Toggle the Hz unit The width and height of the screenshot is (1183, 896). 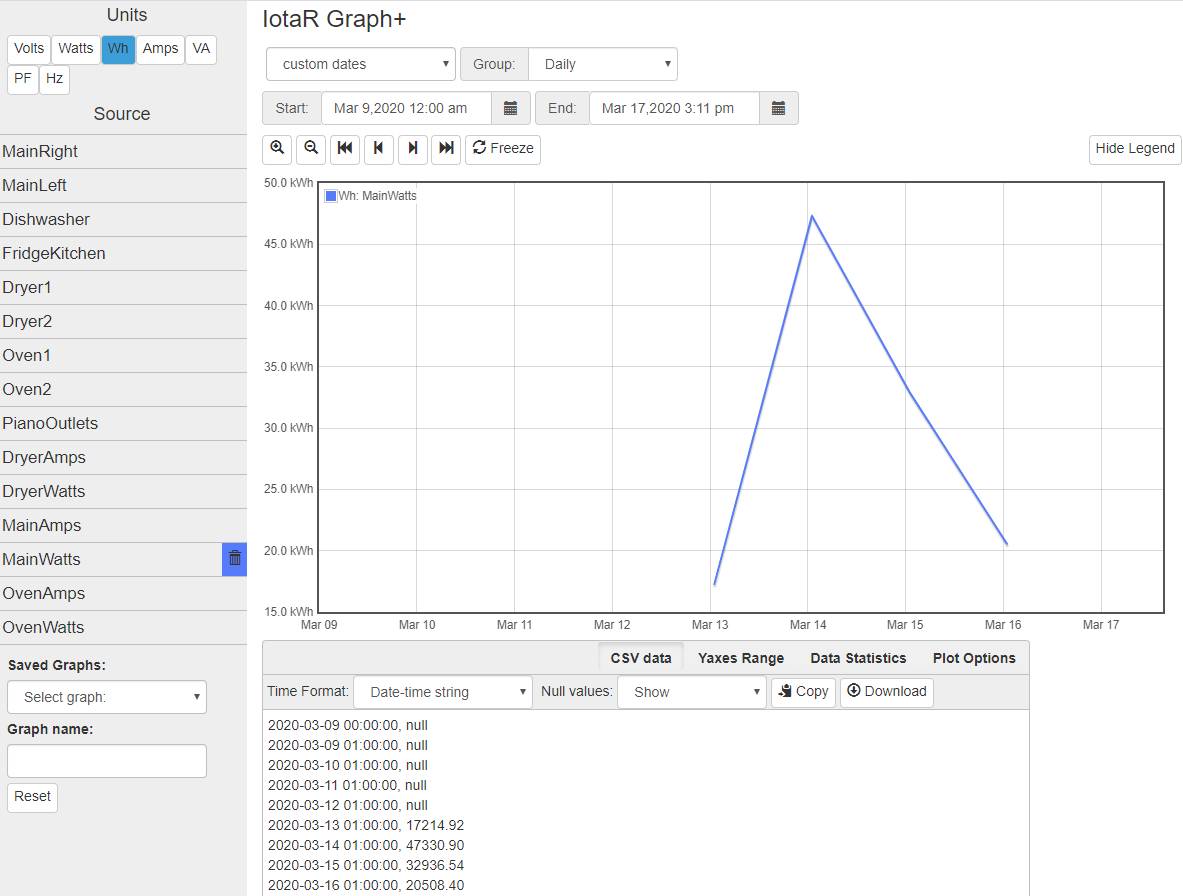tap(54, 79)
